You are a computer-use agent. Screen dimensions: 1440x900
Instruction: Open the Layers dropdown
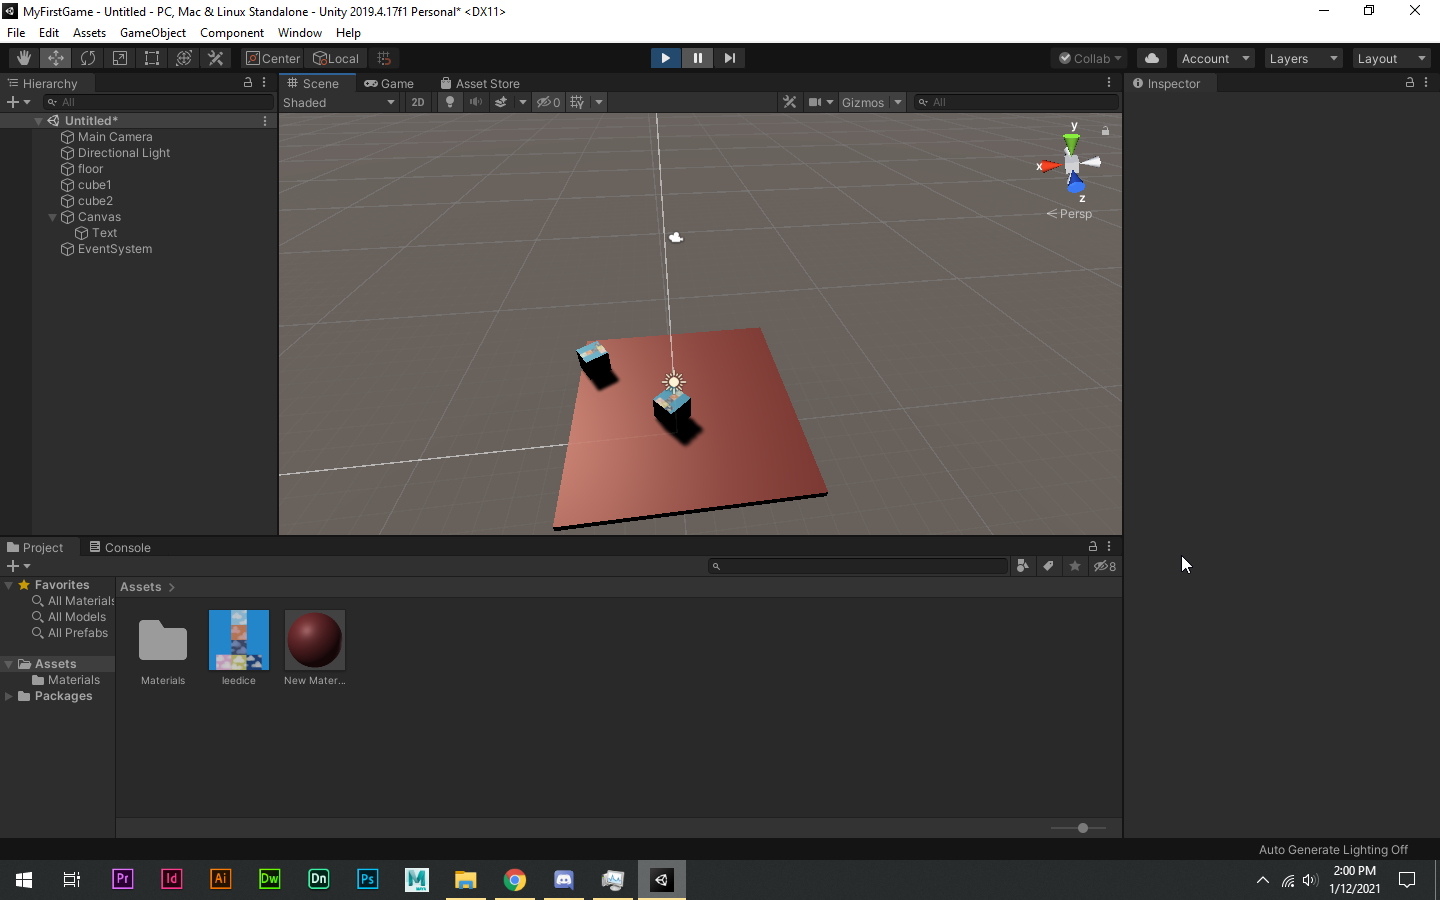pyautogui.click(x=1302, y=58)
